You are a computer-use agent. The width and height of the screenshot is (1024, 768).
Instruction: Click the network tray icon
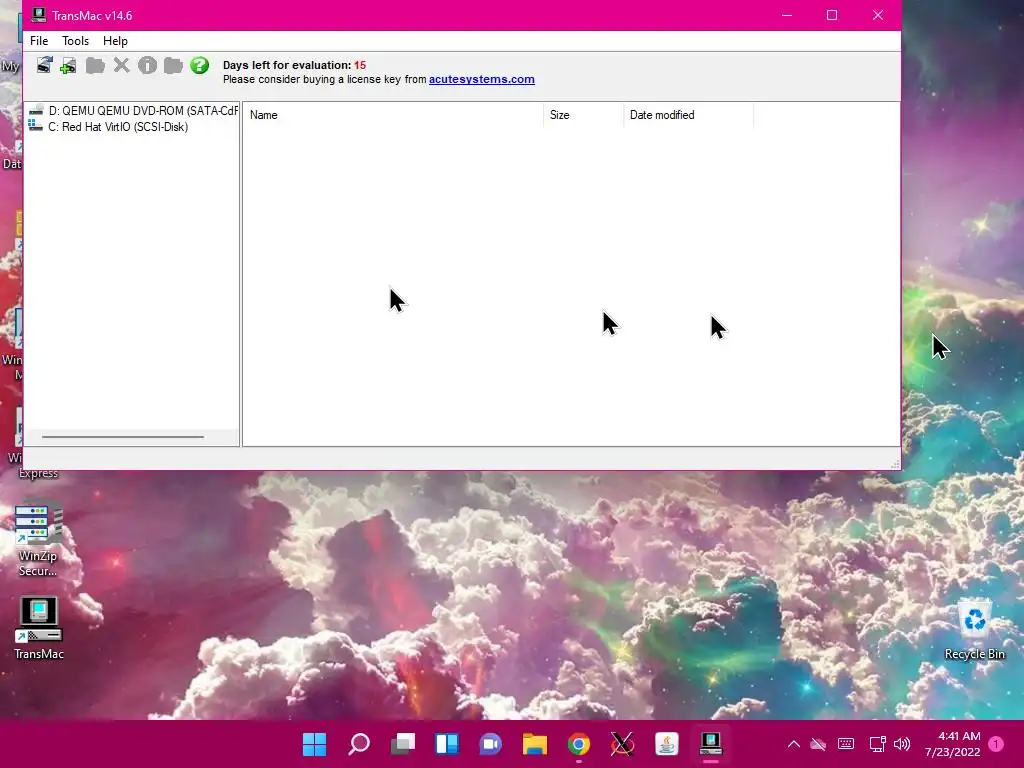[877, 744]
